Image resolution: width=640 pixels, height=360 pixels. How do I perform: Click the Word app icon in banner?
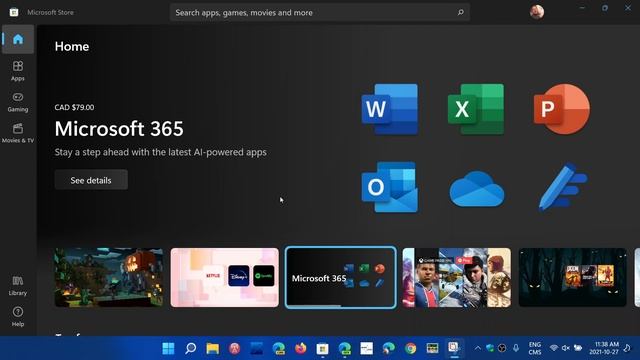(x=390, y=109)
